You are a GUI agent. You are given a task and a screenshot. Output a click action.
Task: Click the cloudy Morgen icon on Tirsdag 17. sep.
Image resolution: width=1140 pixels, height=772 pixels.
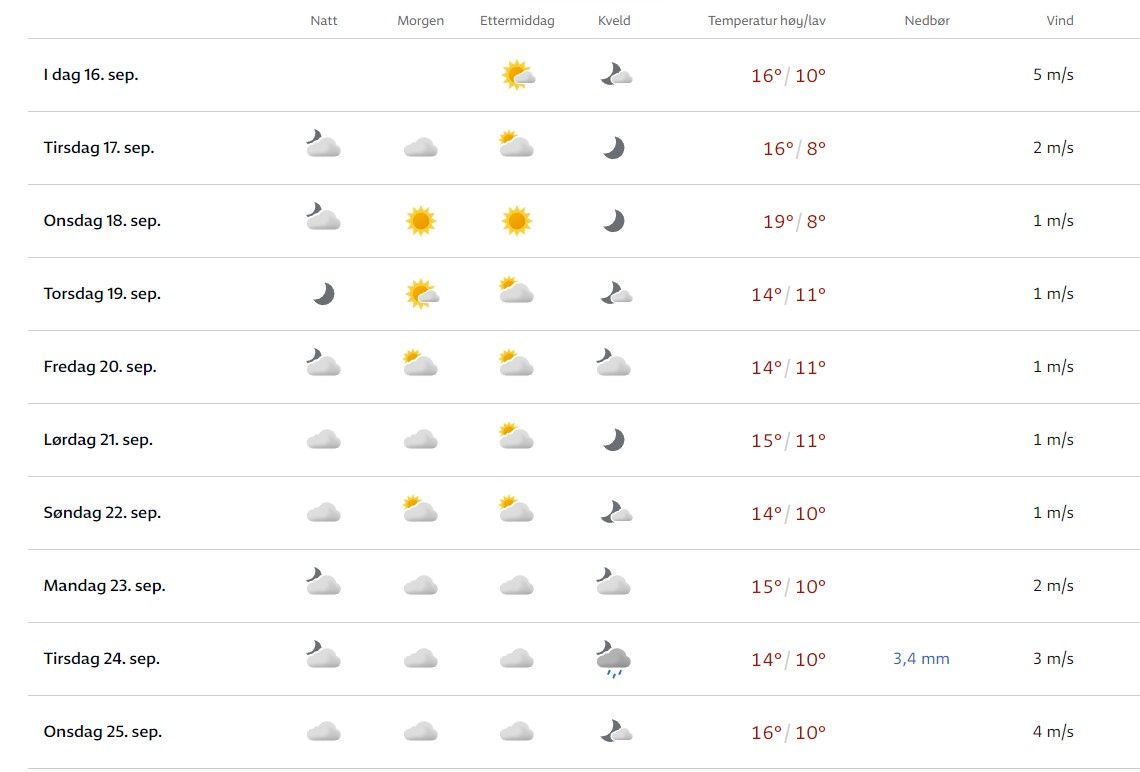pos(421,148)
